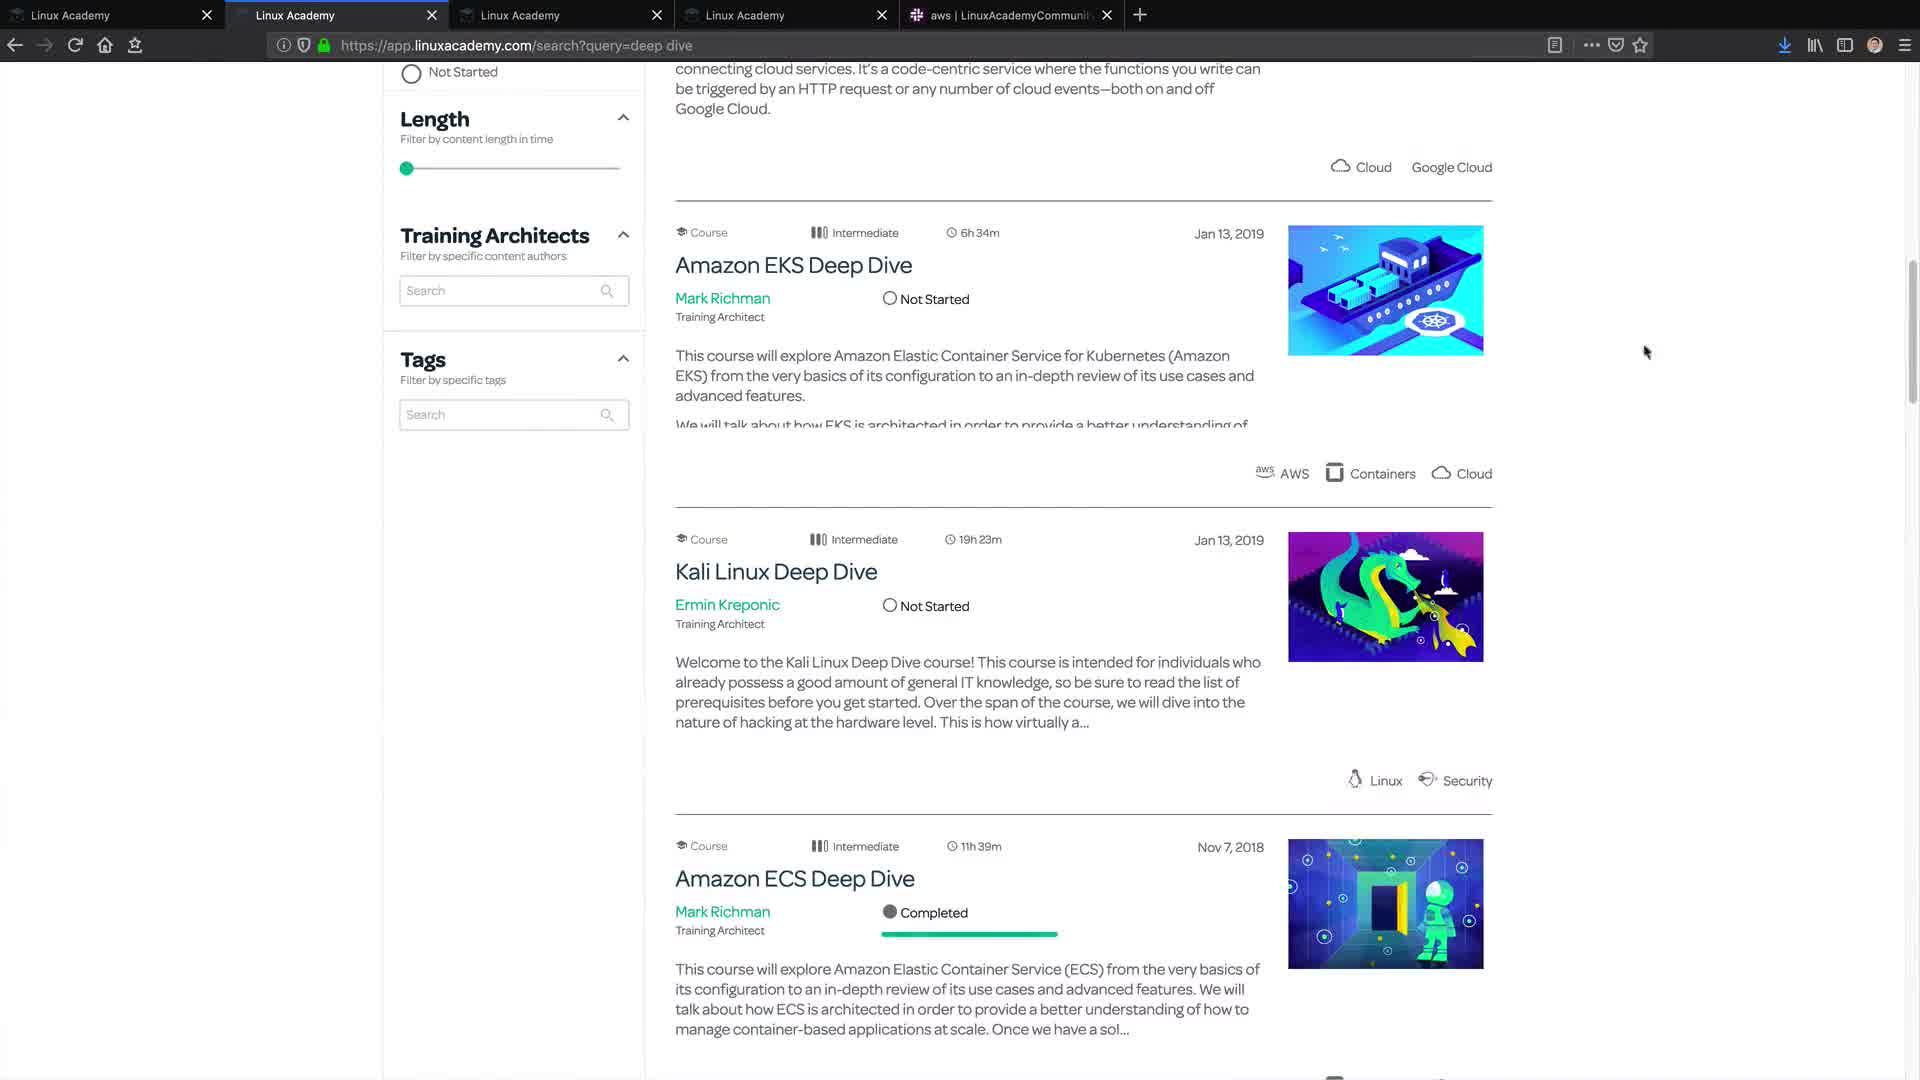
Task: Switch to the aws LinuxAcademyCommunity tab
Action: click(x=1010, y=15)
